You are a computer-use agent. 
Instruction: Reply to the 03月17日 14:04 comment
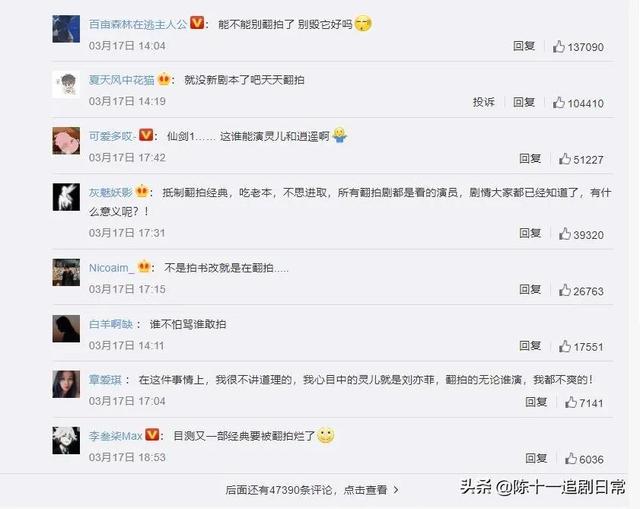(x=524, y=46)
